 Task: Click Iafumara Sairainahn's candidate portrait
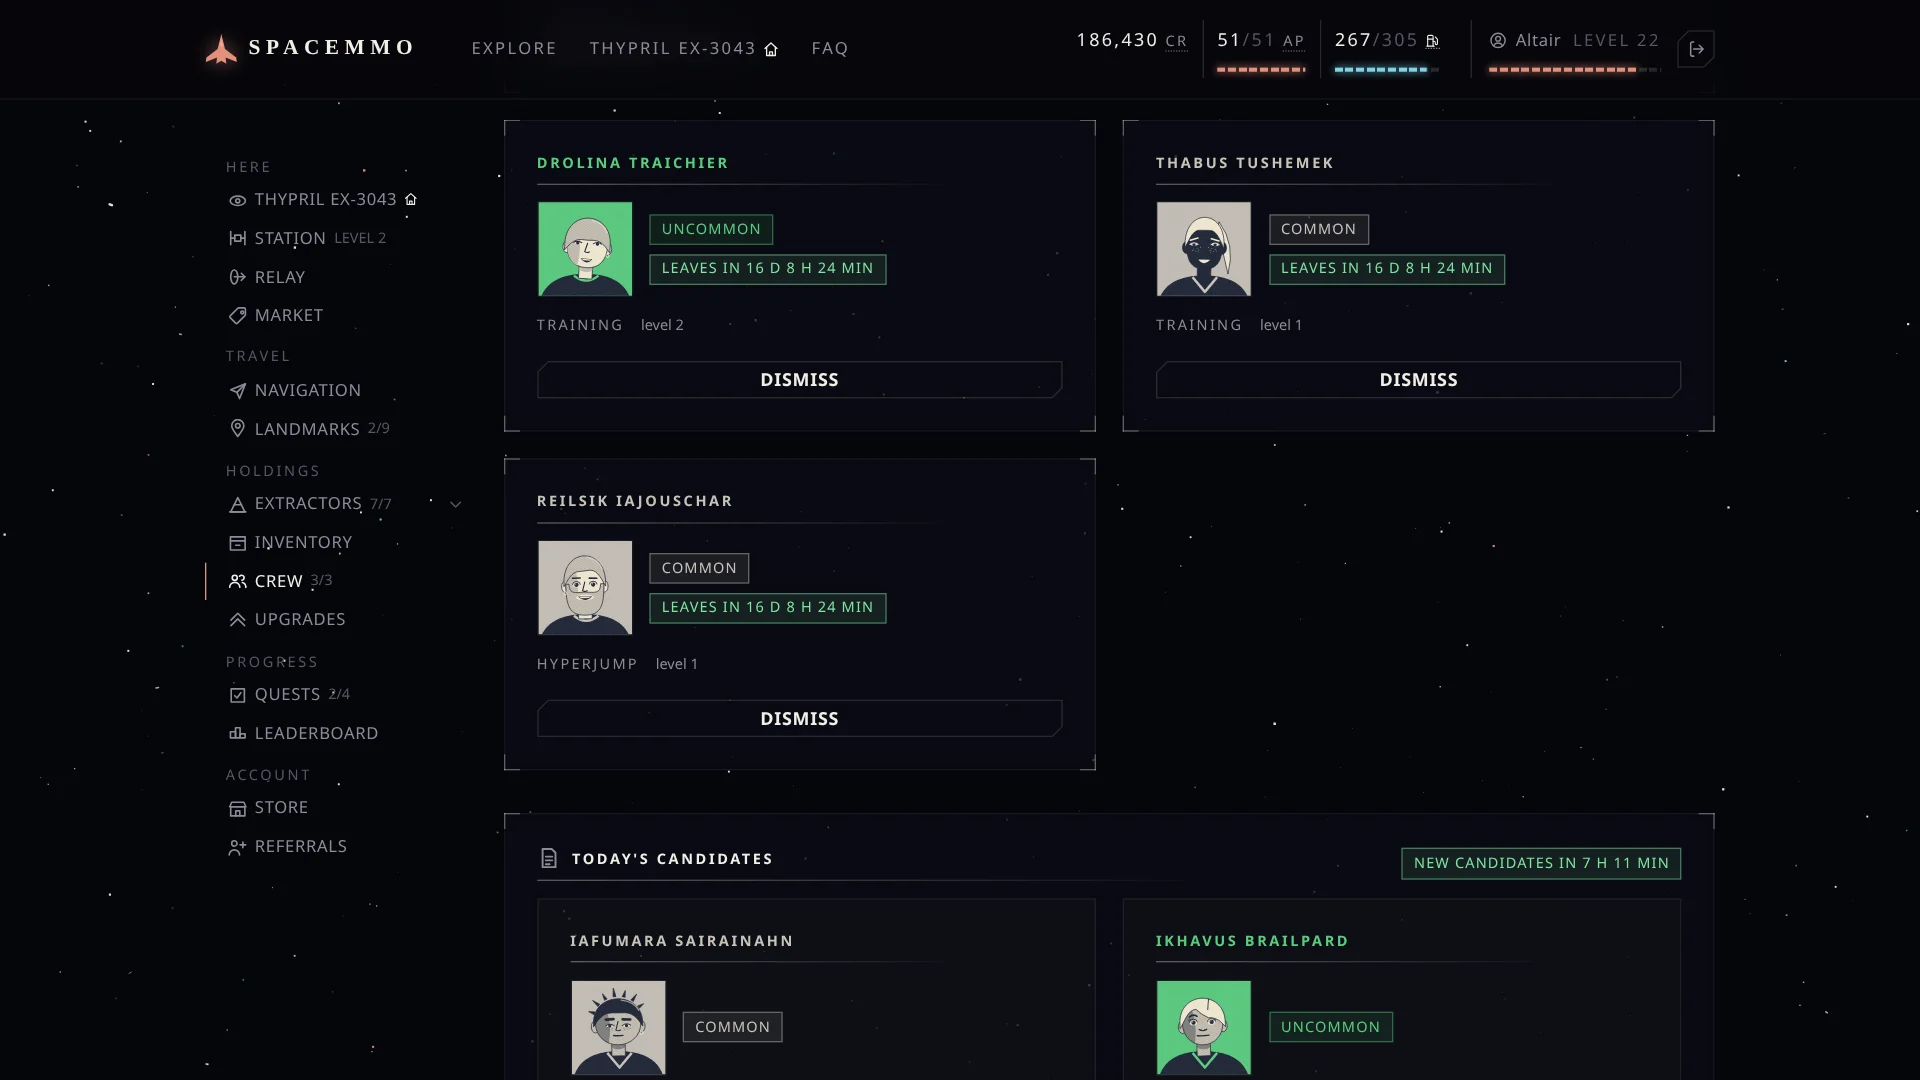(x=618, y=1027)
